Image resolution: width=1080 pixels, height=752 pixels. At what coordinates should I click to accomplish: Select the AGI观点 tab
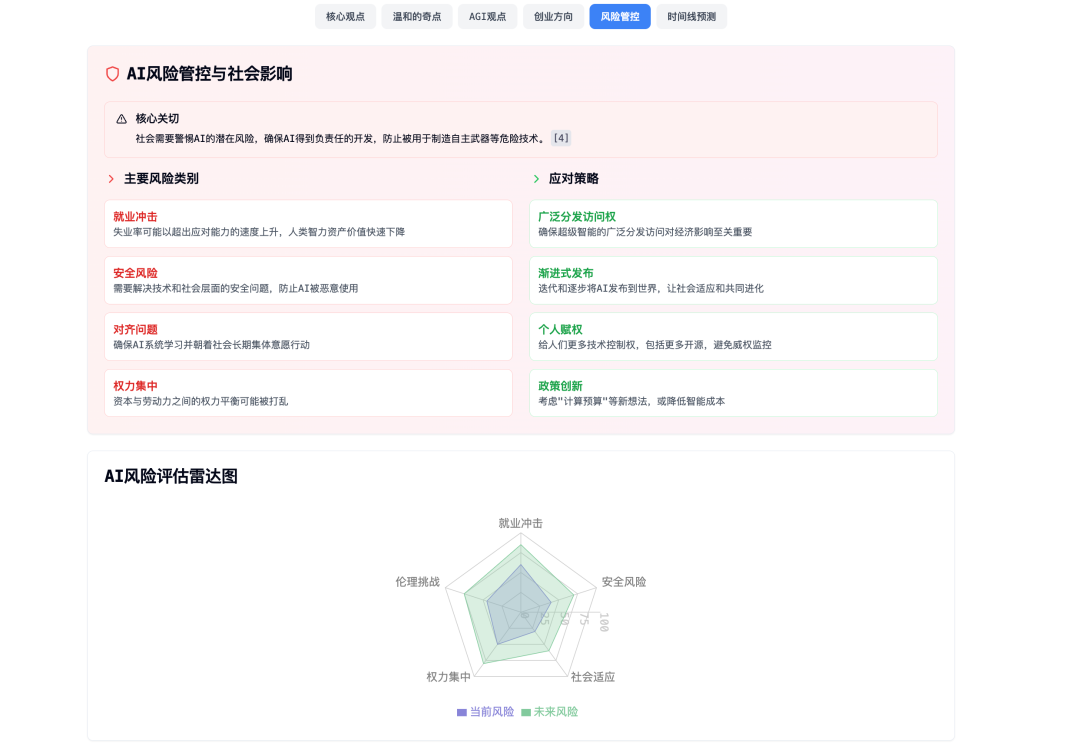coord(487,16)
